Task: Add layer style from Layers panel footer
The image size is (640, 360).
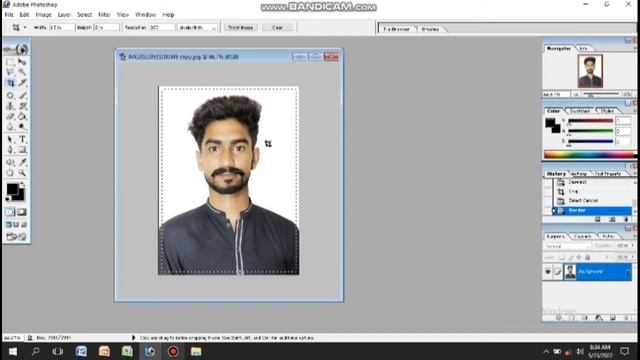Action: pyautogui.click(x=558, y=318)
